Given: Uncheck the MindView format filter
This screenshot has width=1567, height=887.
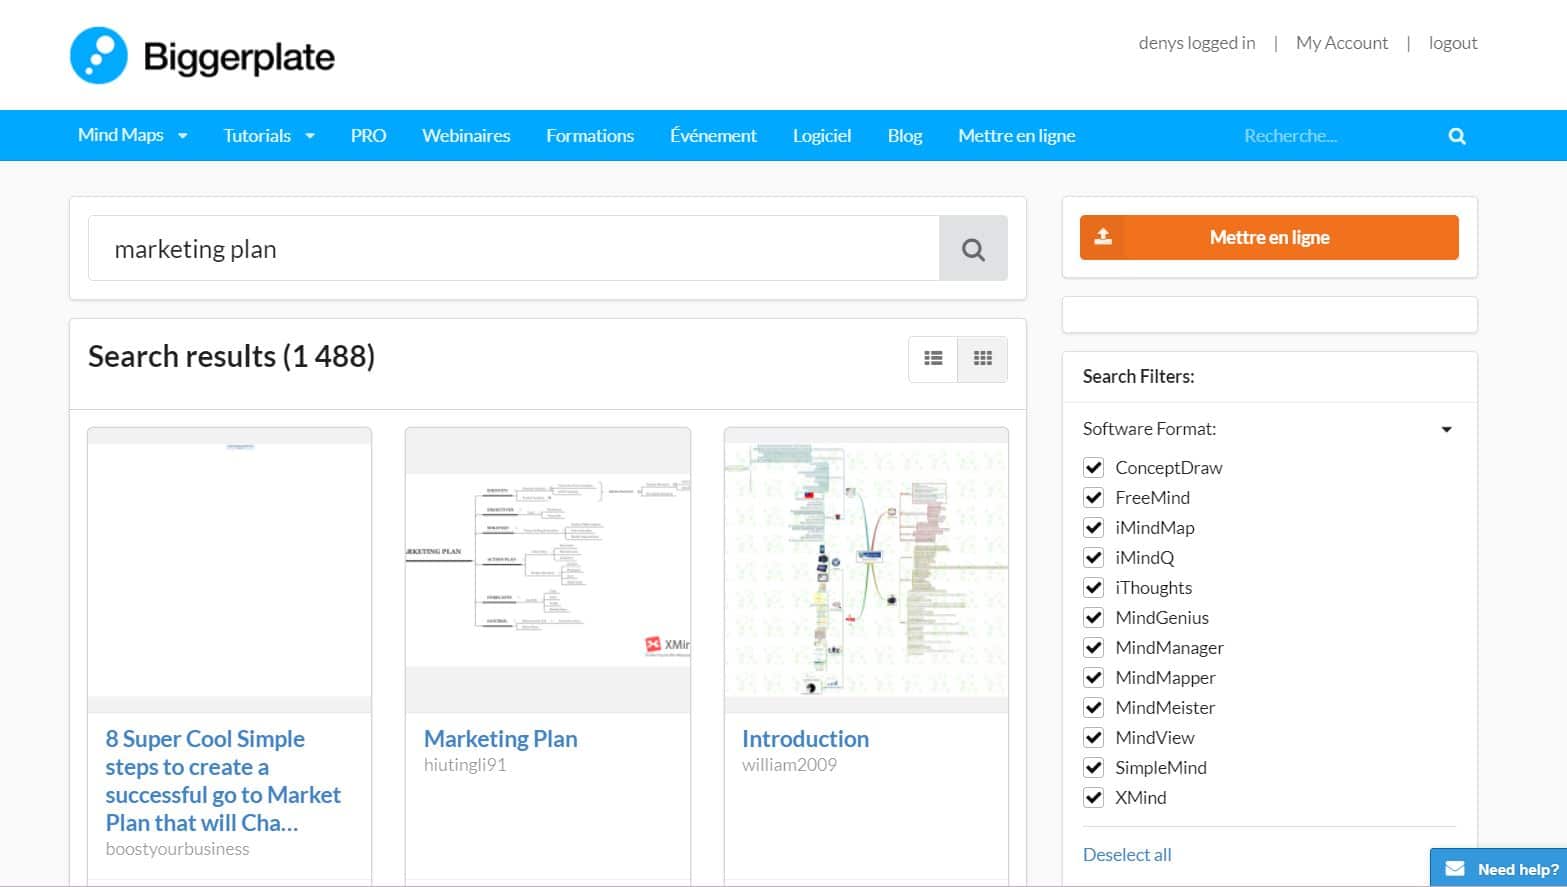Looking at the screenshot, I should [x=1093, y=737].
